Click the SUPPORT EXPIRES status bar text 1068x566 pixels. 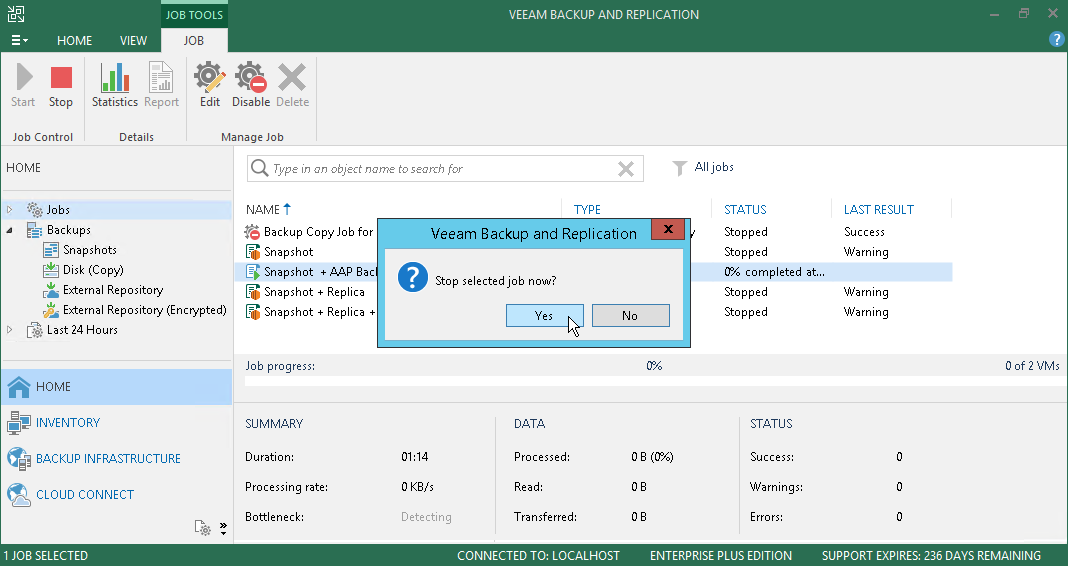point(931,556)
